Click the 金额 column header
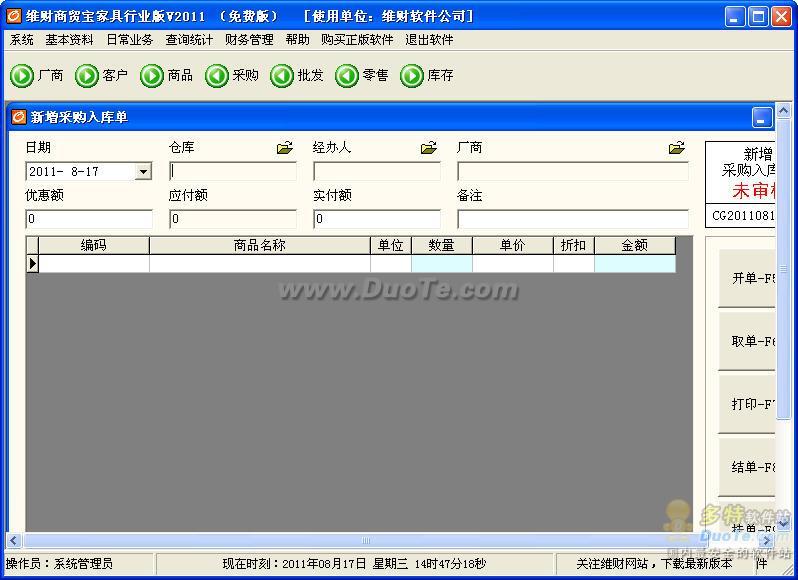This screenshot has height=580, width=798. click(x=635, y=245)
